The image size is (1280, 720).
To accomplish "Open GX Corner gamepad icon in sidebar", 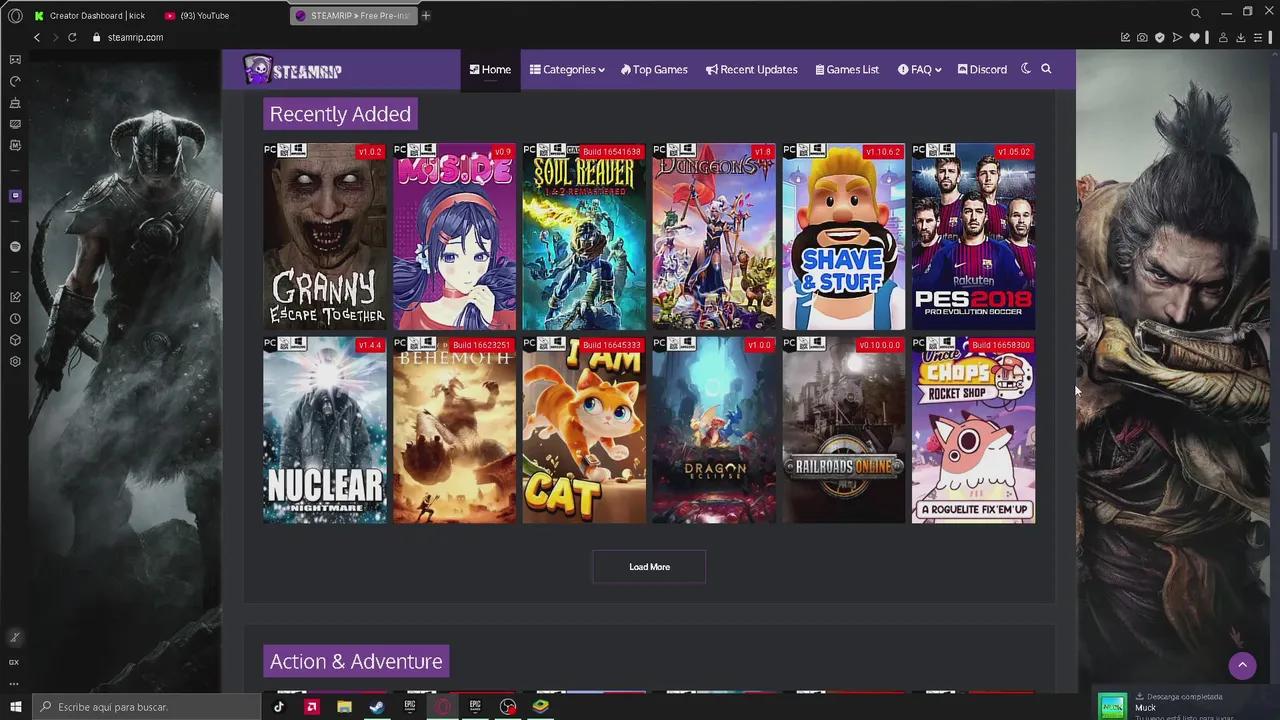I will [15, 60].
